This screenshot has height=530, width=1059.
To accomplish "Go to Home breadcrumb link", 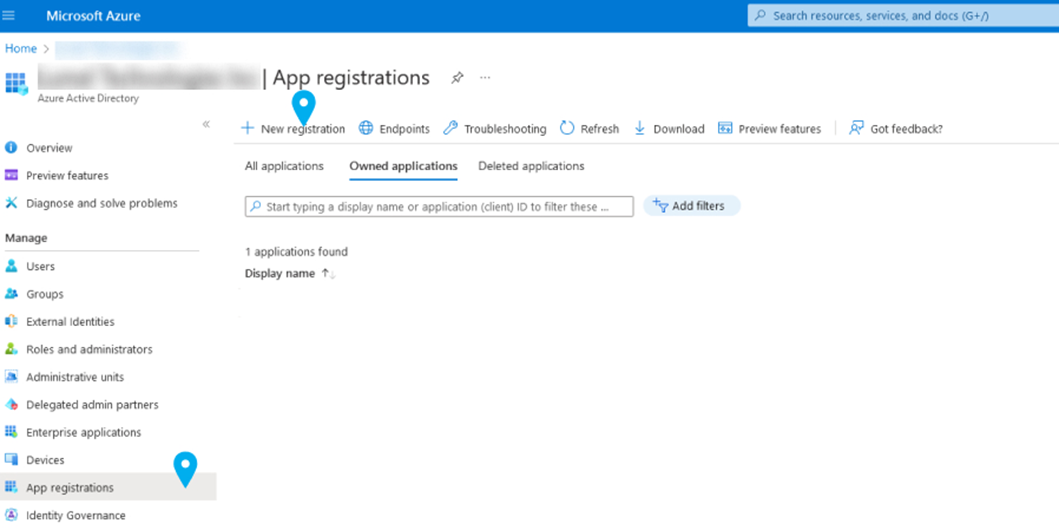I will coord(21,48).
